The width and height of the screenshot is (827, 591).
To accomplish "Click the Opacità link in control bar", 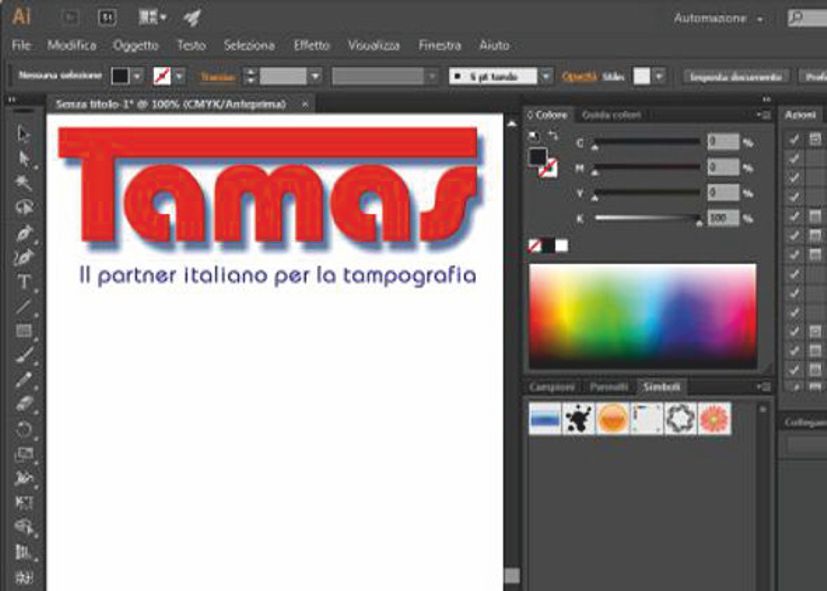I will pos(579,76).
